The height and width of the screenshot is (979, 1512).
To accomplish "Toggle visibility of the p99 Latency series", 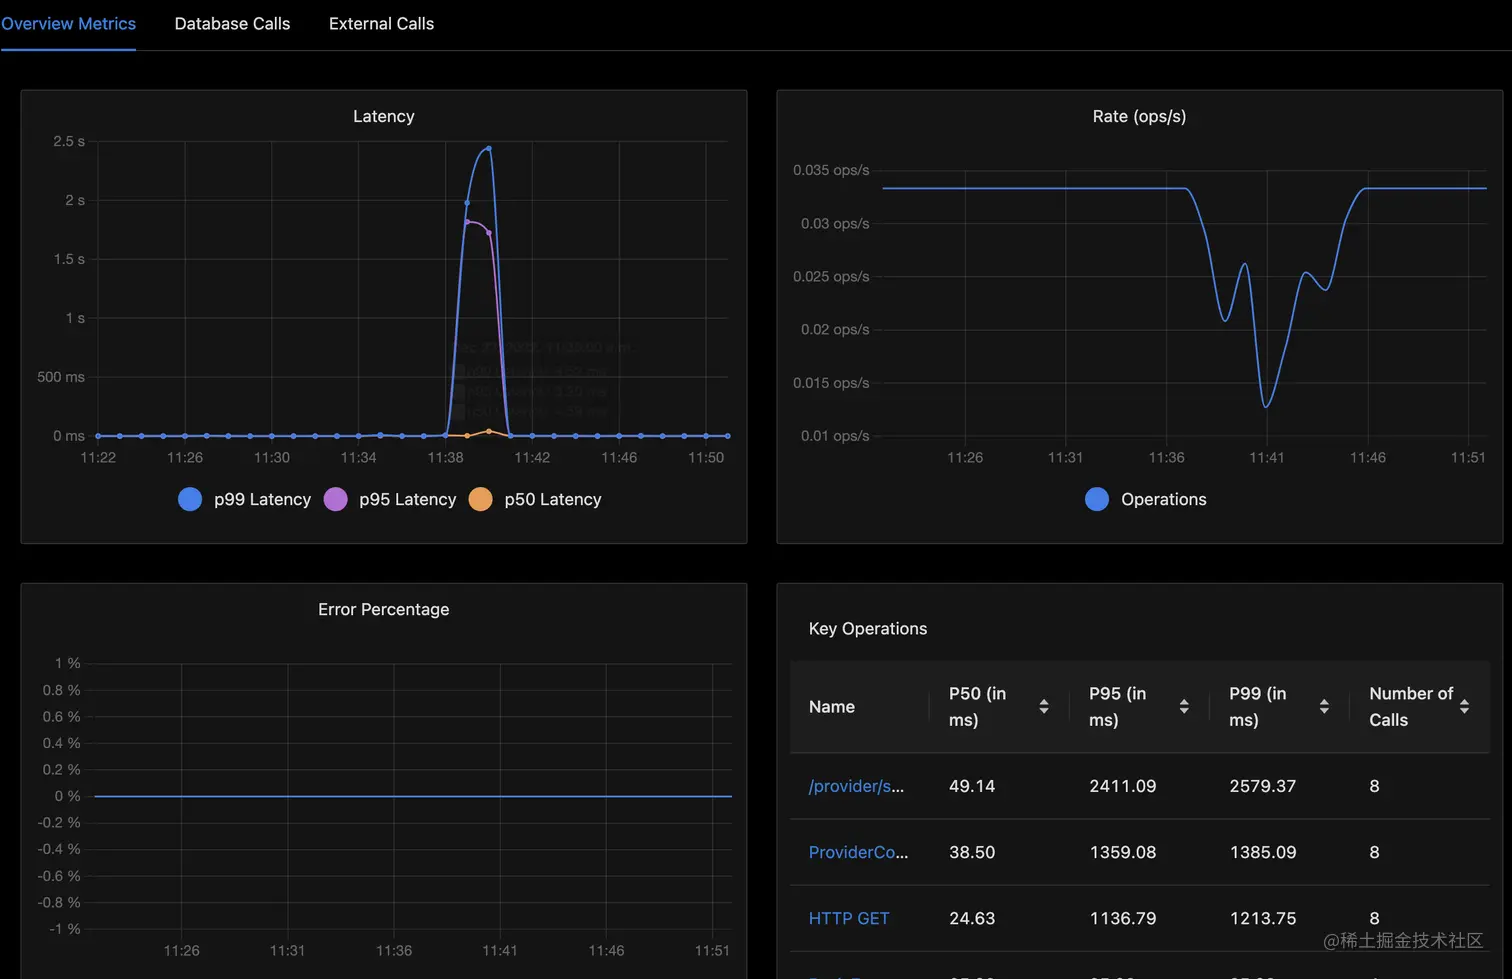I will pos(190,499).
